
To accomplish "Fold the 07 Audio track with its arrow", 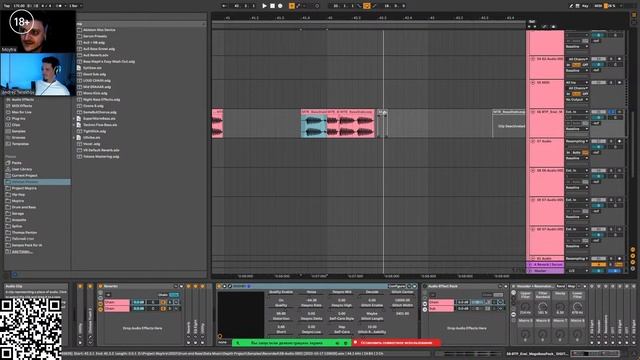I will click(533, 141).
